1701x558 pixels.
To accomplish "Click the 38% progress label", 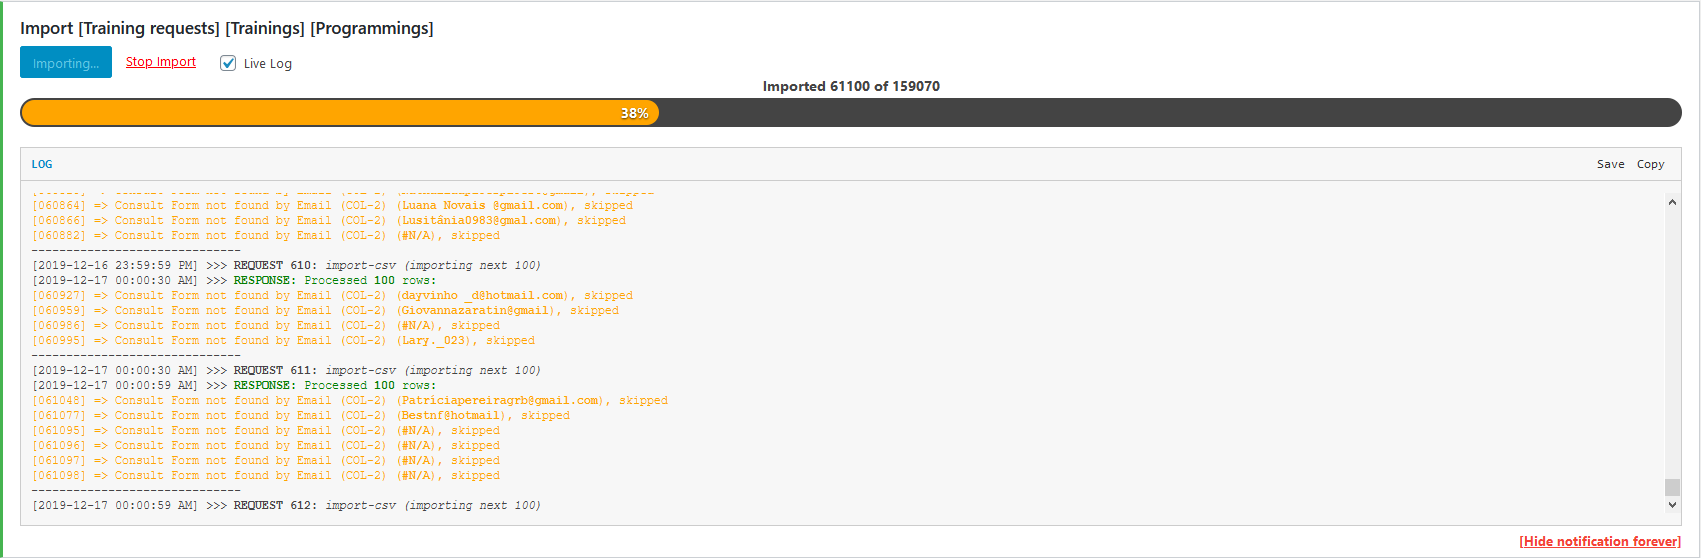I will pyautogui.click(x=635, y=113).
